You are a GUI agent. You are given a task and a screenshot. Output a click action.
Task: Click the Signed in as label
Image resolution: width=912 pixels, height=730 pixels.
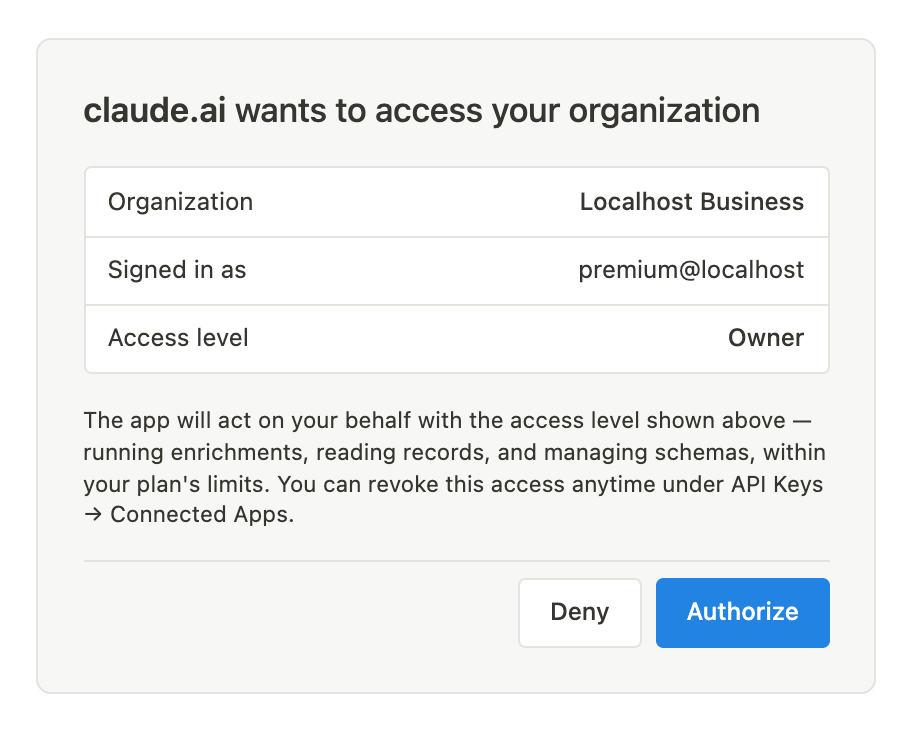(x=177, y=270)
